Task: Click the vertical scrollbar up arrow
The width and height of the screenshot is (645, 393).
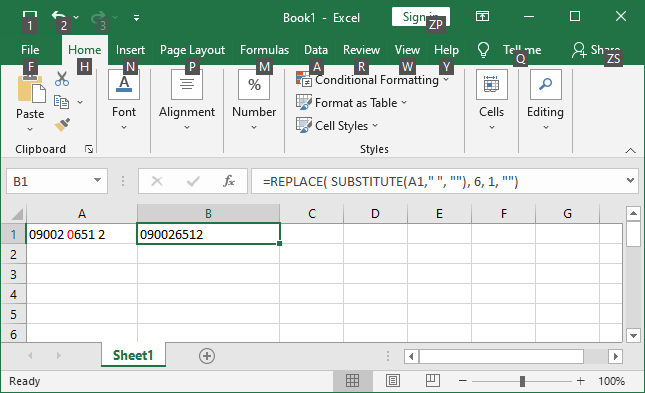Action: [x=633, y=213]
